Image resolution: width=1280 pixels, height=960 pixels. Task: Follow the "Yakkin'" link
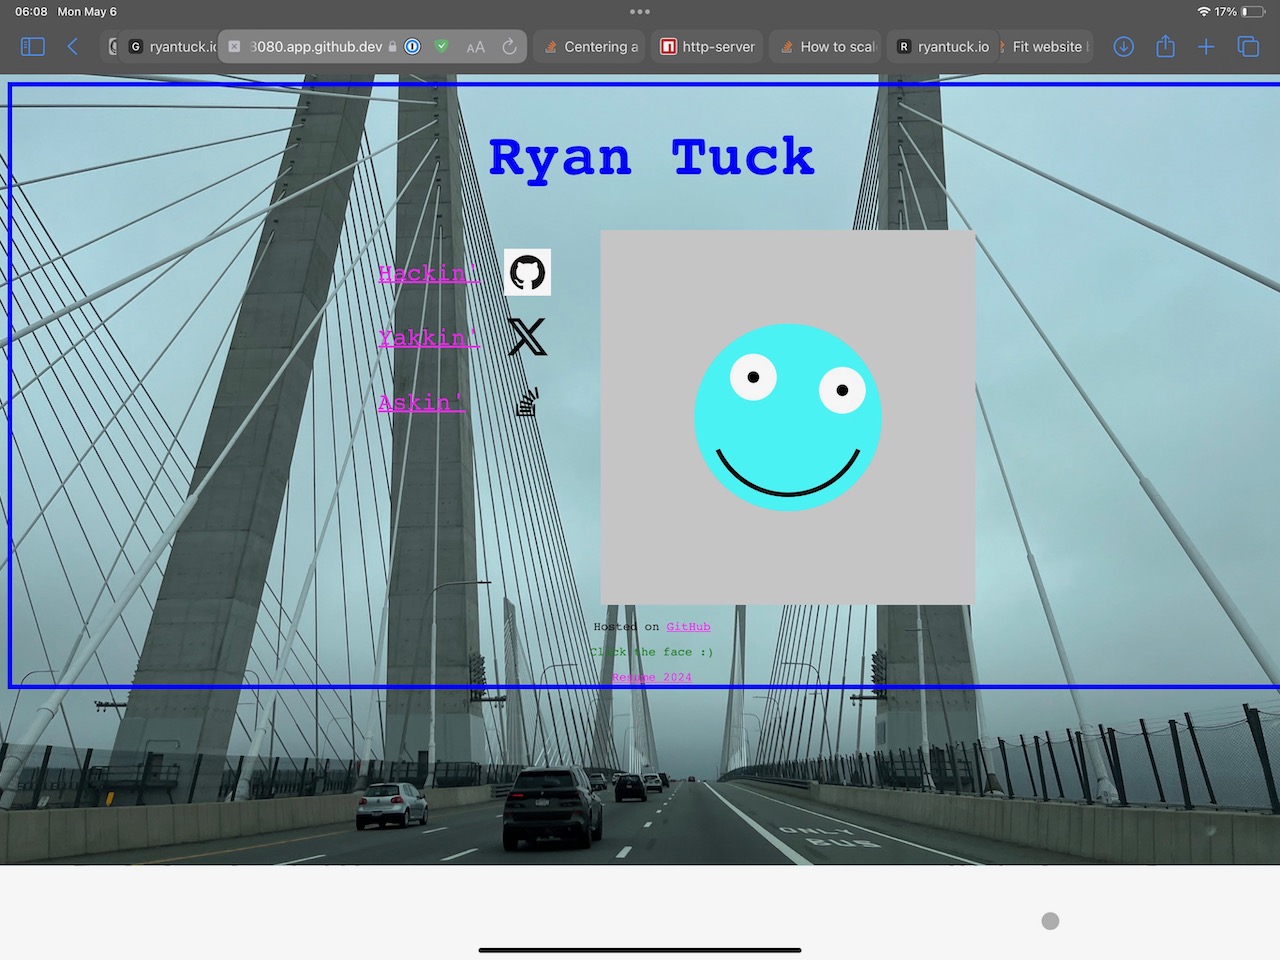click(428, 338)
